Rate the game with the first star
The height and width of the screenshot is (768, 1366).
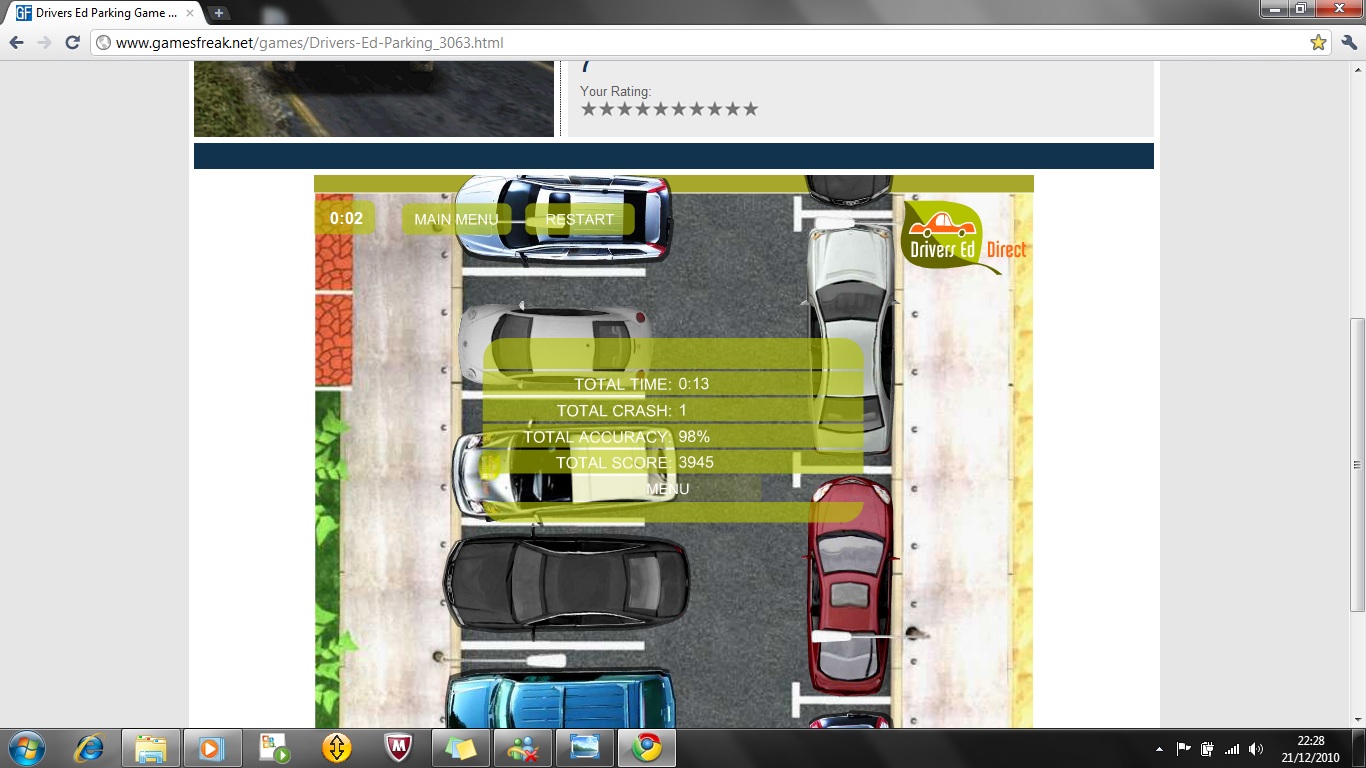coord(589,109)
